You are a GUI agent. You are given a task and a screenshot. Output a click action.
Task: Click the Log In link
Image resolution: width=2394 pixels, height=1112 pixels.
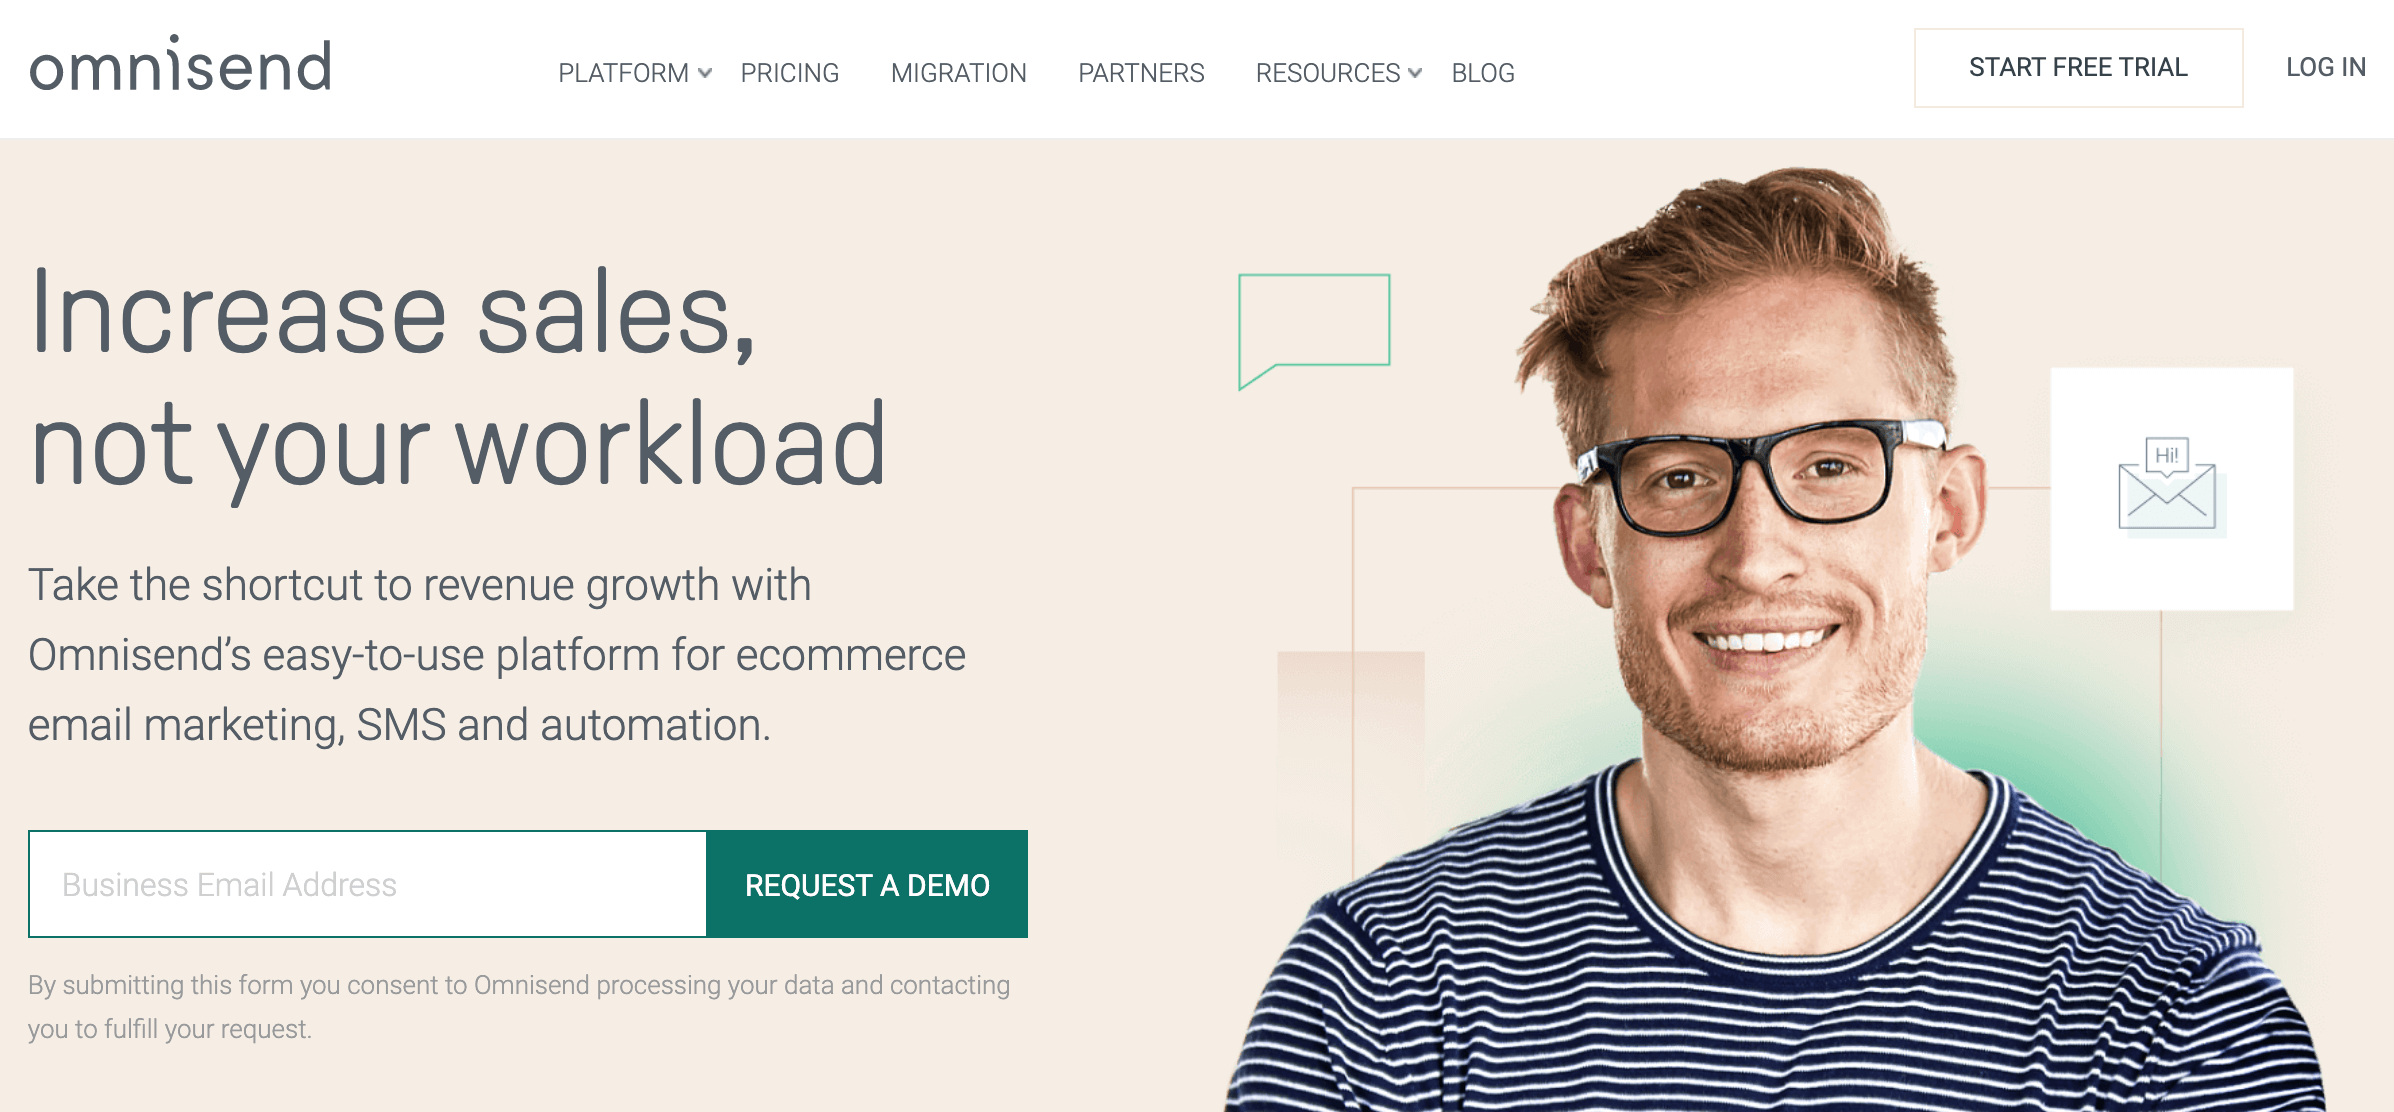point(2326,67)
